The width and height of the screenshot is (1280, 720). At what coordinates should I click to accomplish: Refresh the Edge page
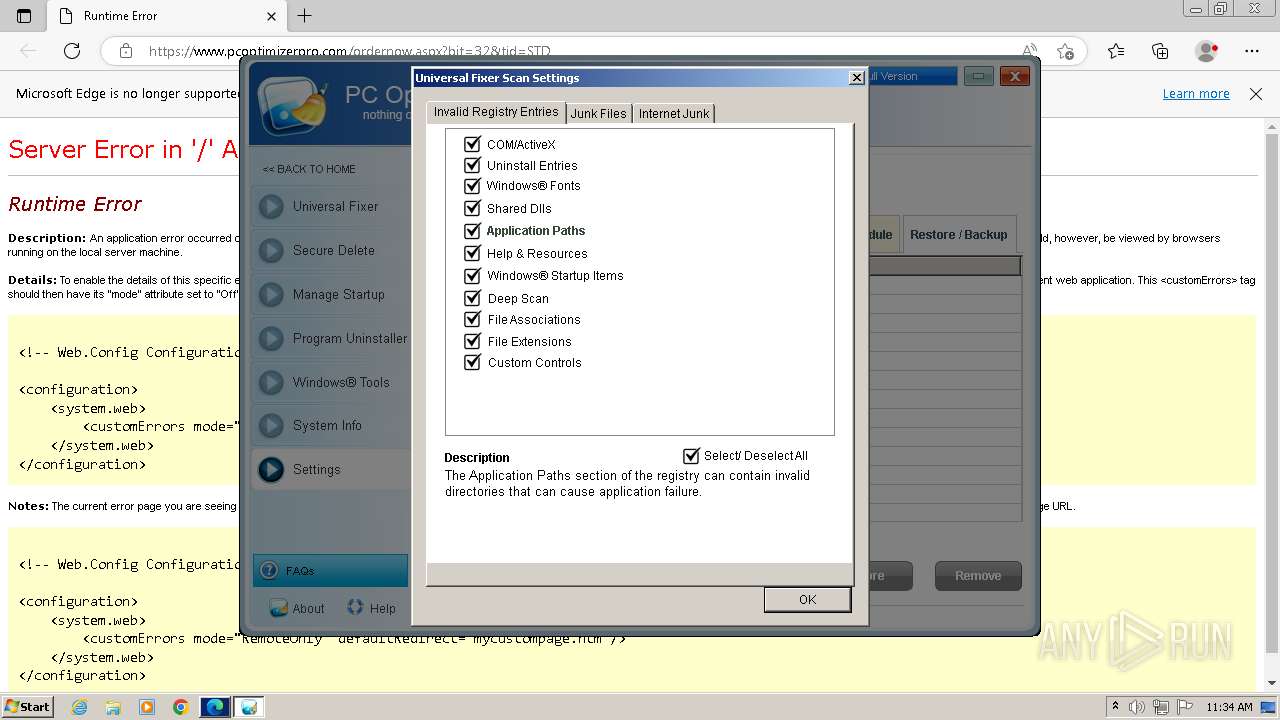(x=72, y=51)
